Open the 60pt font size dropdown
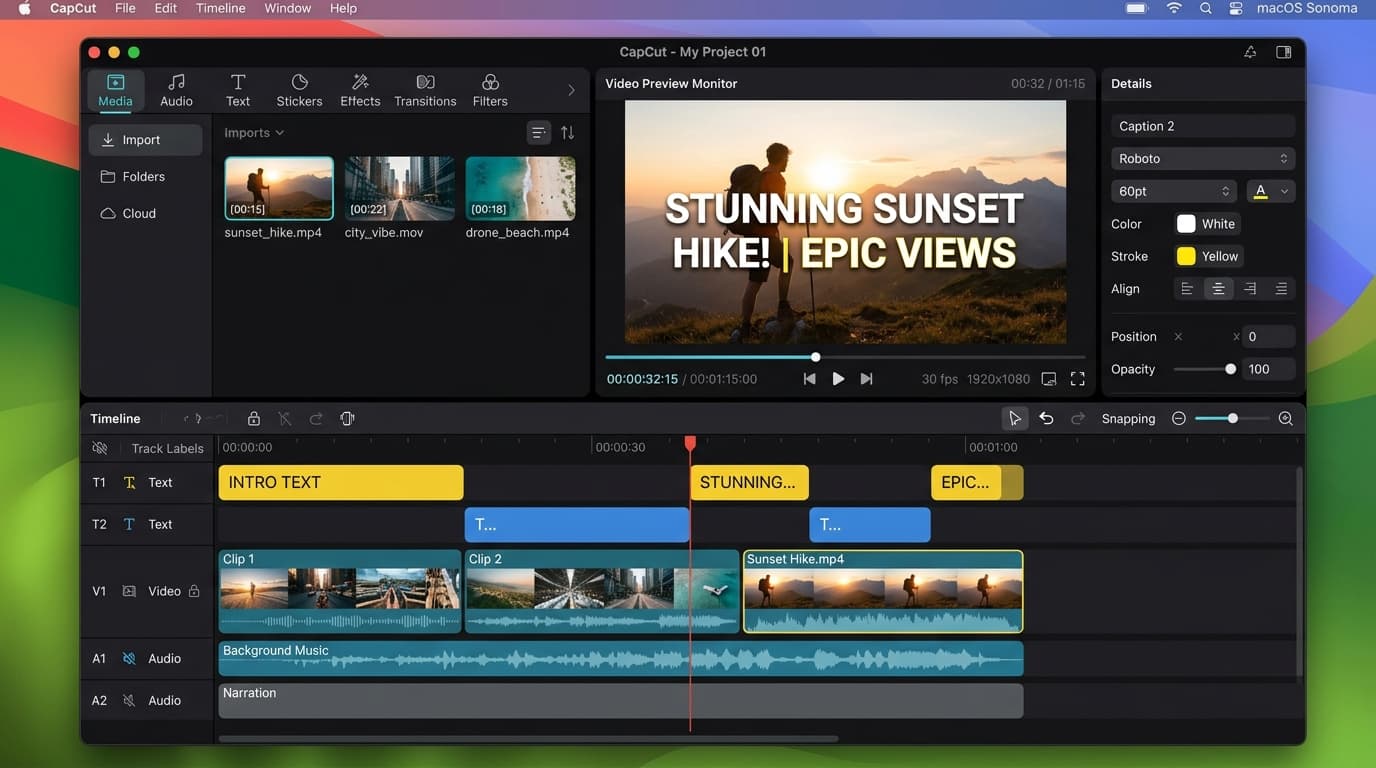This screenshot has width=1376, height=768. click(x=1174, y=191)
